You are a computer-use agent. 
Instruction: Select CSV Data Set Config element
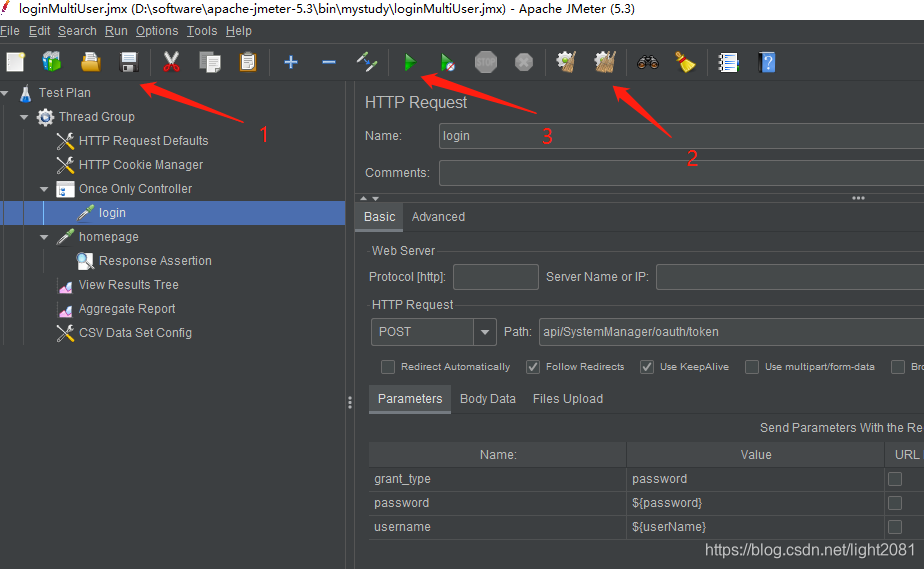pos(135,333)
